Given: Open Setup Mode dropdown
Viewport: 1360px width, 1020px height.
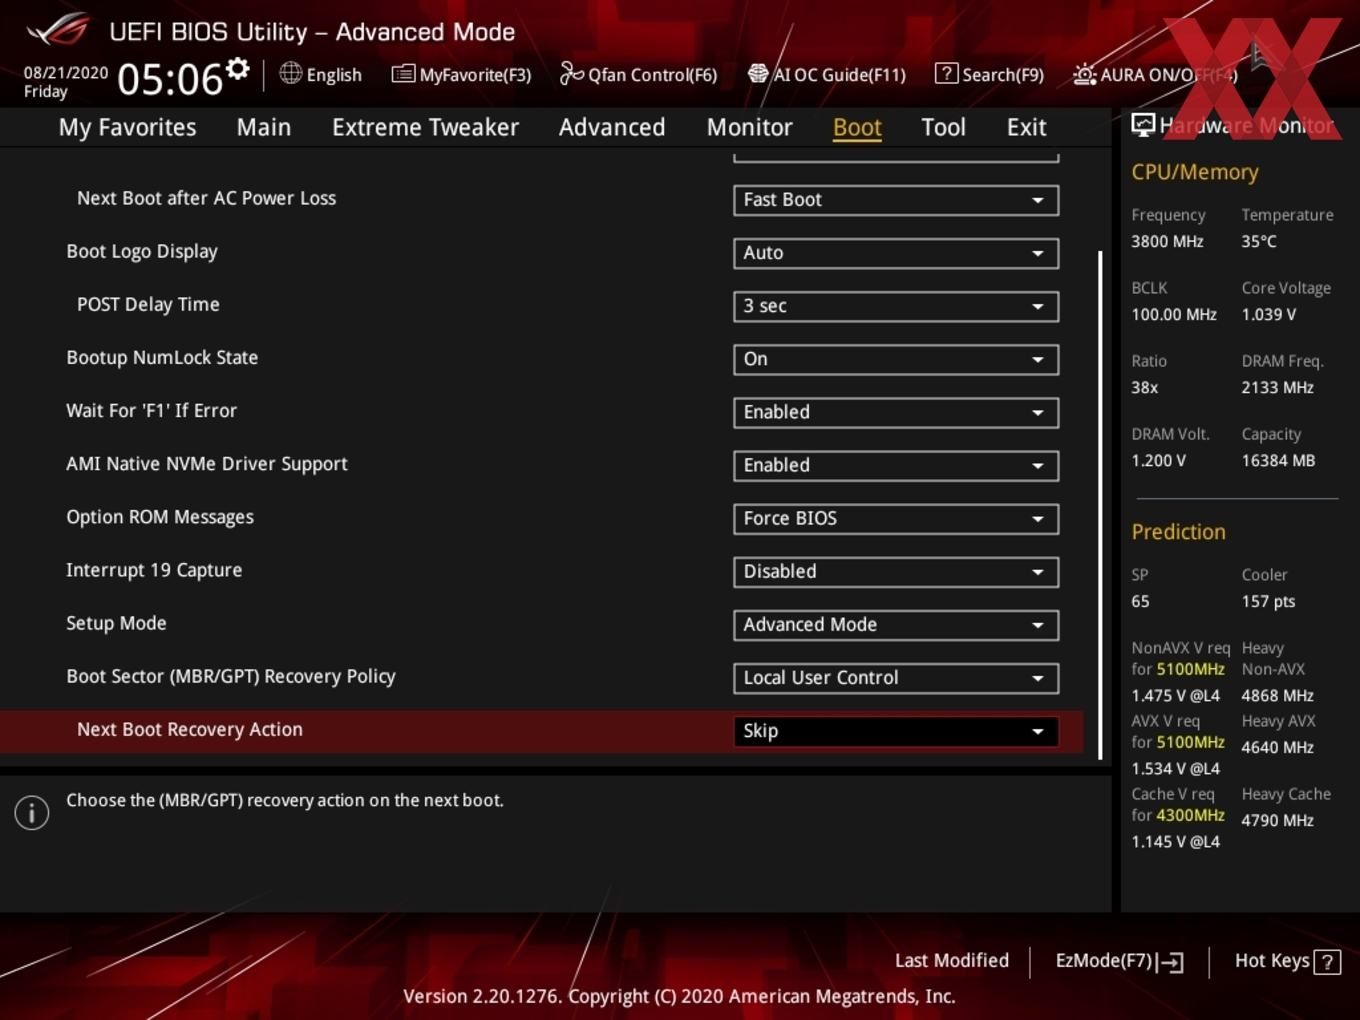Looking at the screenshot, I should coord(896,624).
